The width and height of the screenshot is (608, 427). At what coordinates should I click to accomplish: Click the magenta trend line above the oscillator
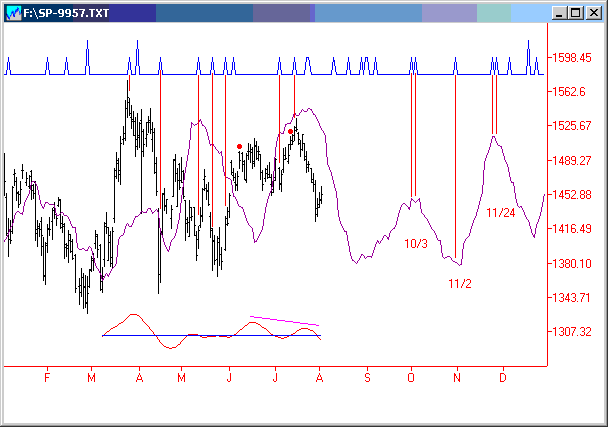point(284,321)
